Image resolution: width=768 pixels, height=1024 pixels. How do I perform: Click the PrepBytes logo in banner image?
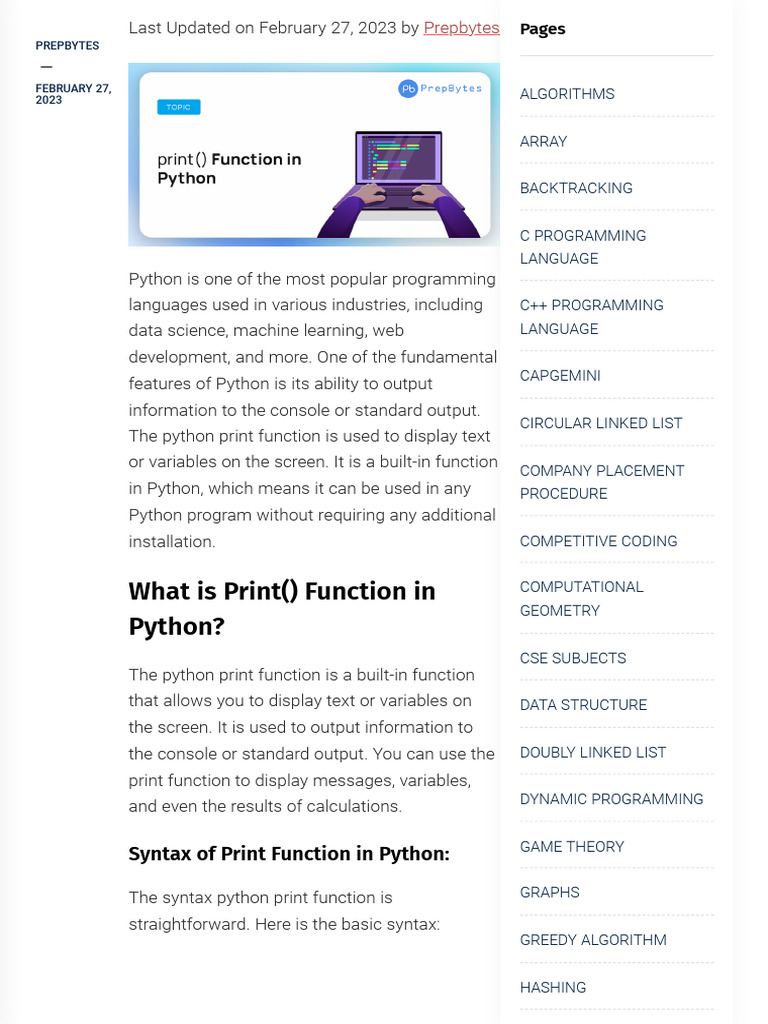pyautogui.click(x=441, y=88)
